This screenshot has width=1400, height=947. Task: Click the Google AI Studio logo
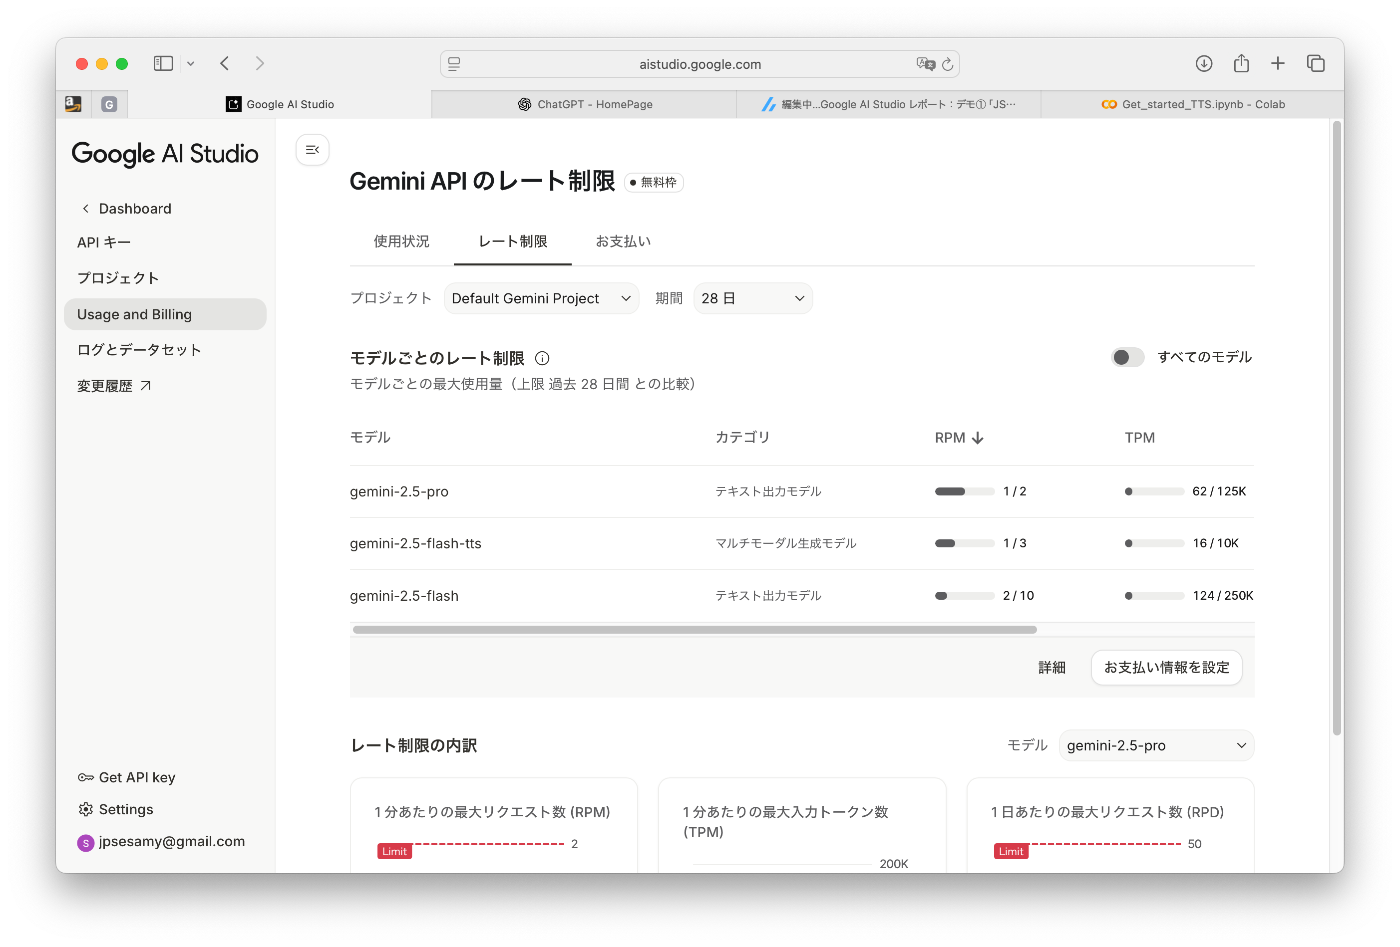click(x=165, y=154)
